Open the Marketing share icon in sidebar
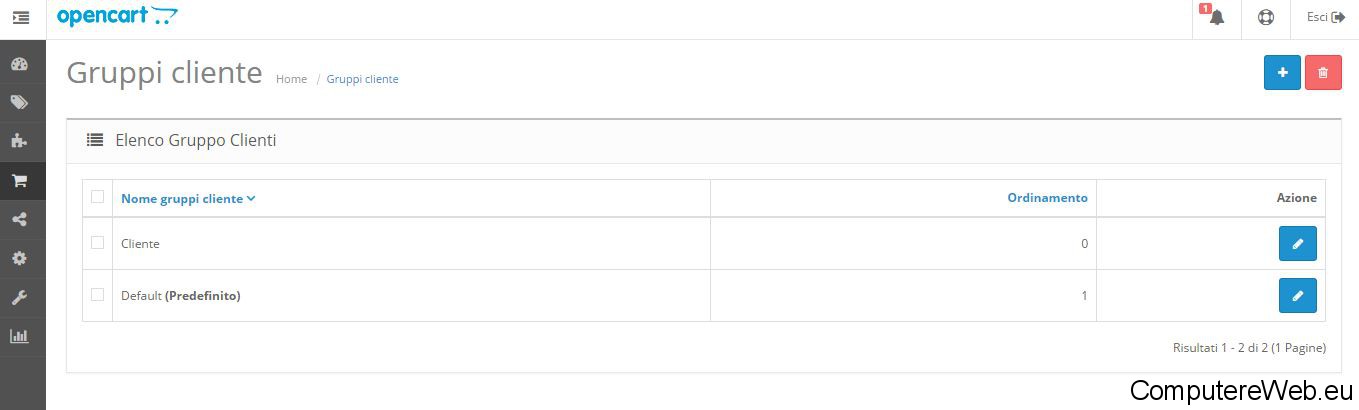This screenshot has height=410, width=1359. point(19,220)
